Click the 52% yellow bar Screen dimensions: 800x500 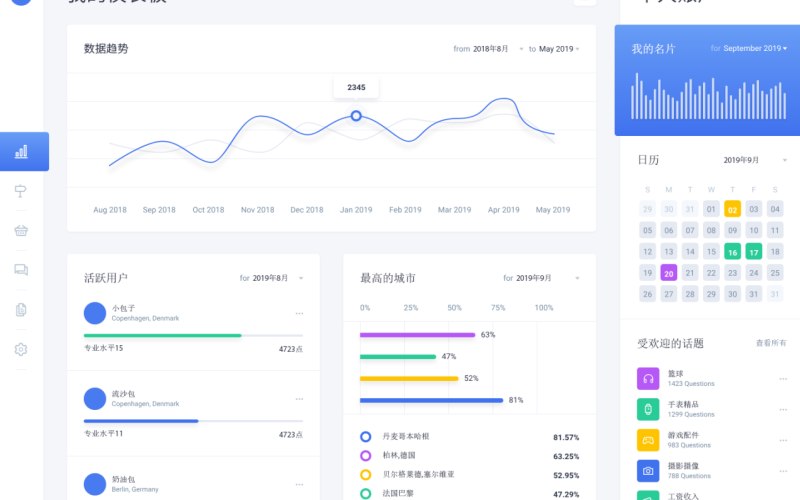(409, 379)
